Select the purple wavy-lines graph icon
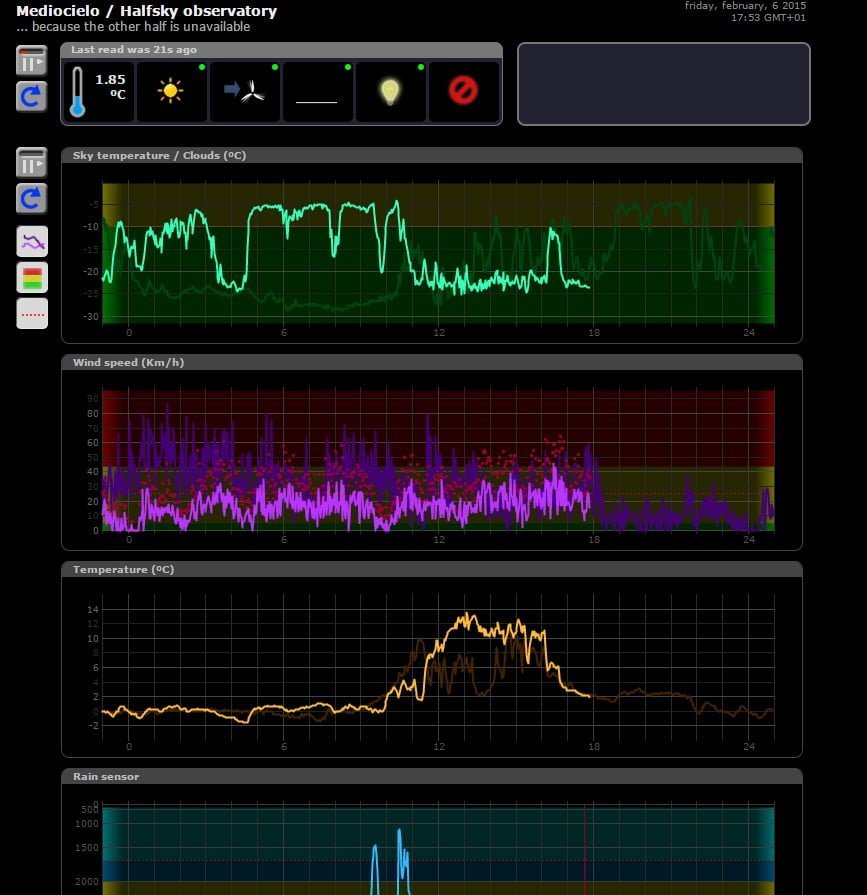The width and height of the screenshot is (867, 895). [31, 239]
